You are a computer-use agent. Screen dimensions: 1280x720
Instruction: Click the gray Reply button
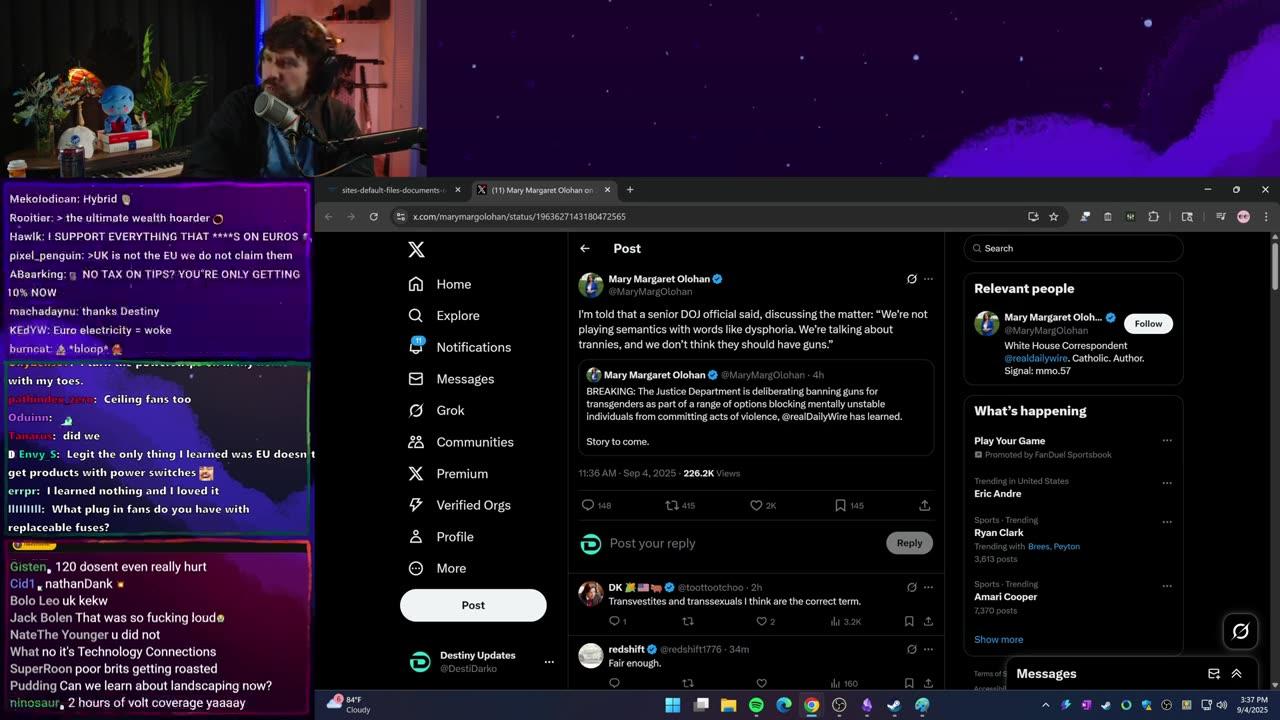point(909,543)
